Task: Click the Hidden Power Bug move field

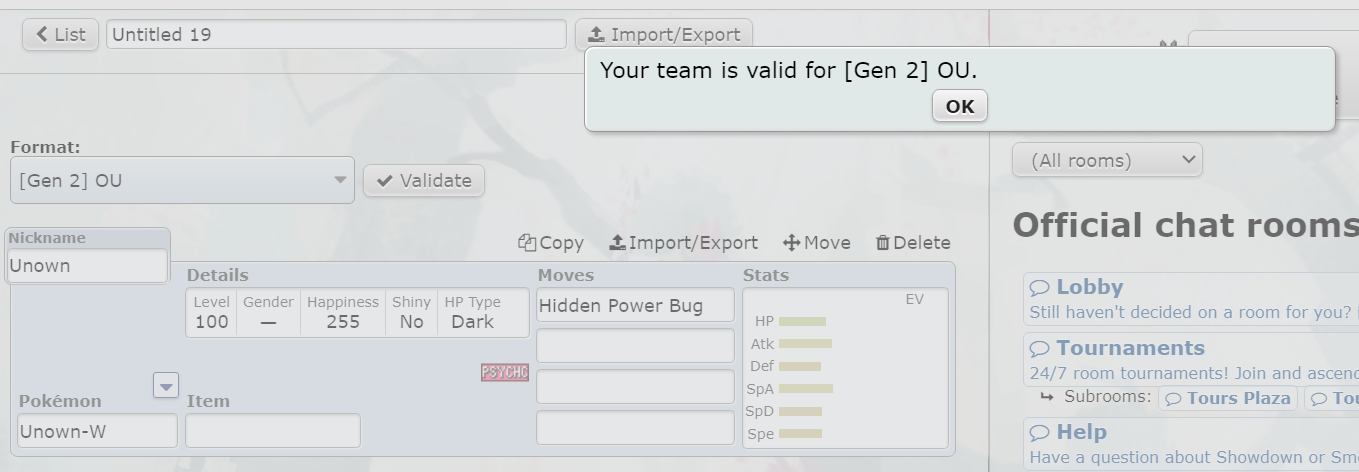Action: coord(635,306)
